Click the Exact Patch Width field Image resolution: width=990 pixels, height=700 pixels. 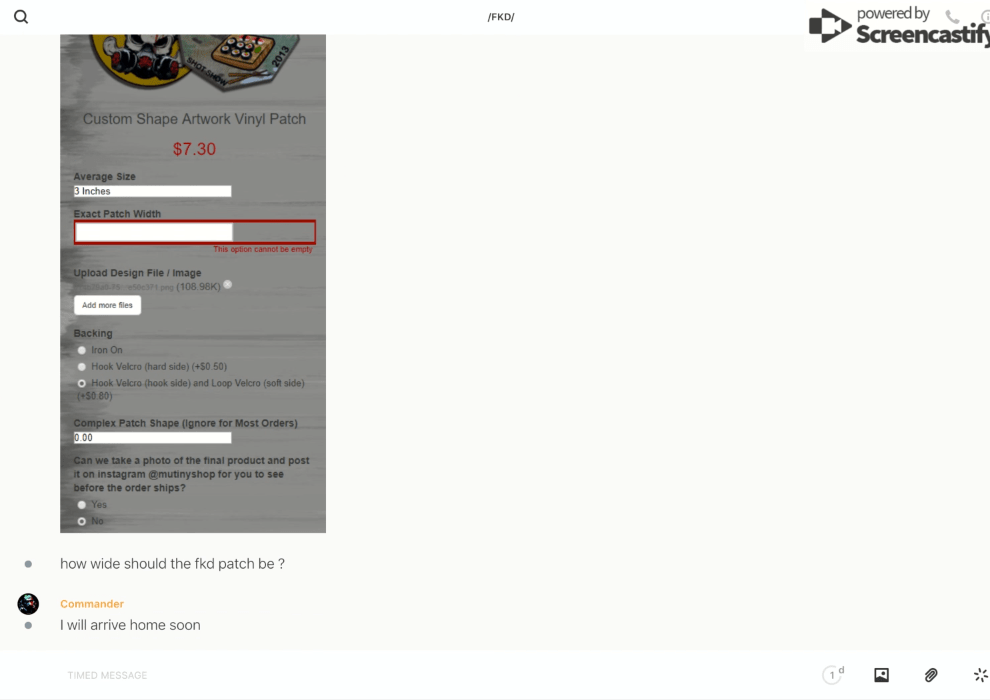point(194,232)
